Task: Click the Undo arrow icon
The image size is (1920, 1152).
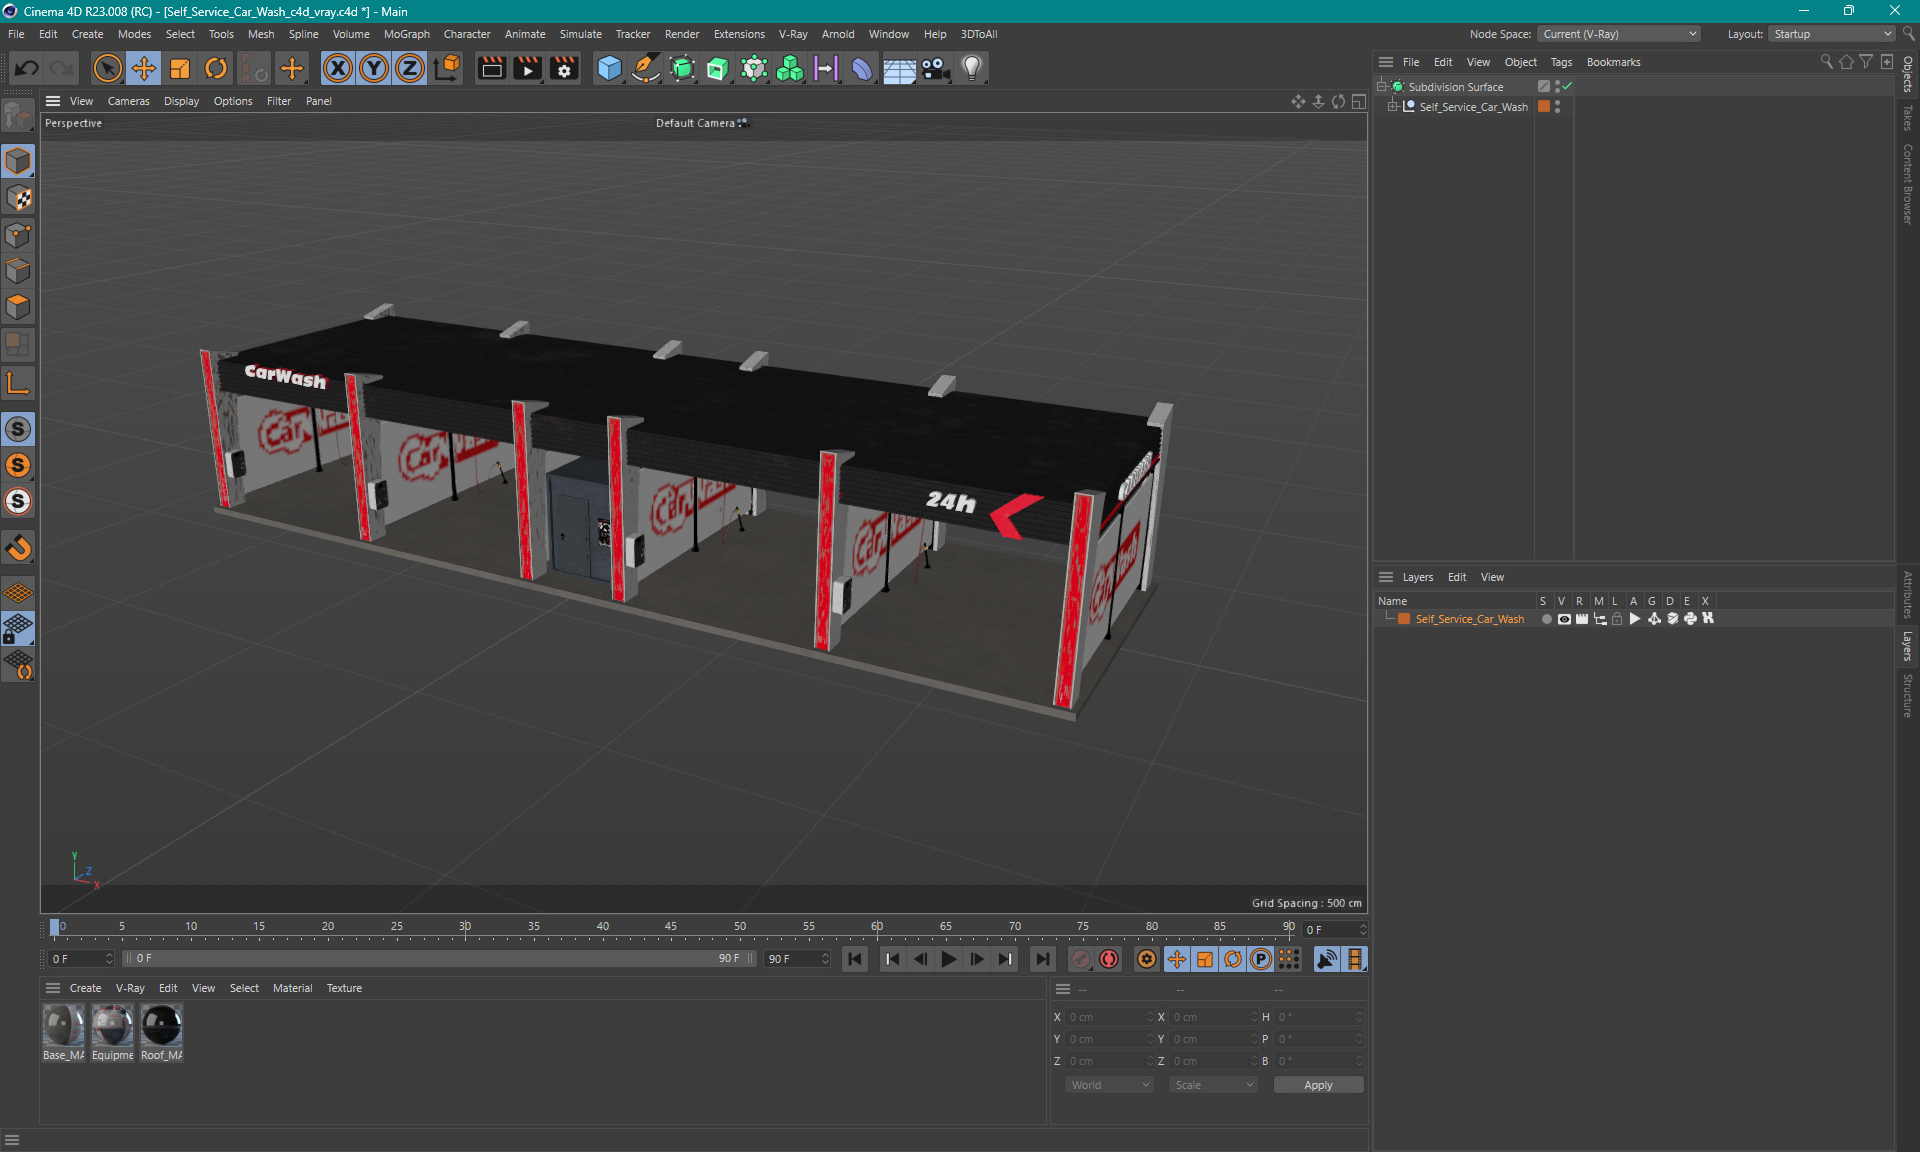Action: [27, 68]
